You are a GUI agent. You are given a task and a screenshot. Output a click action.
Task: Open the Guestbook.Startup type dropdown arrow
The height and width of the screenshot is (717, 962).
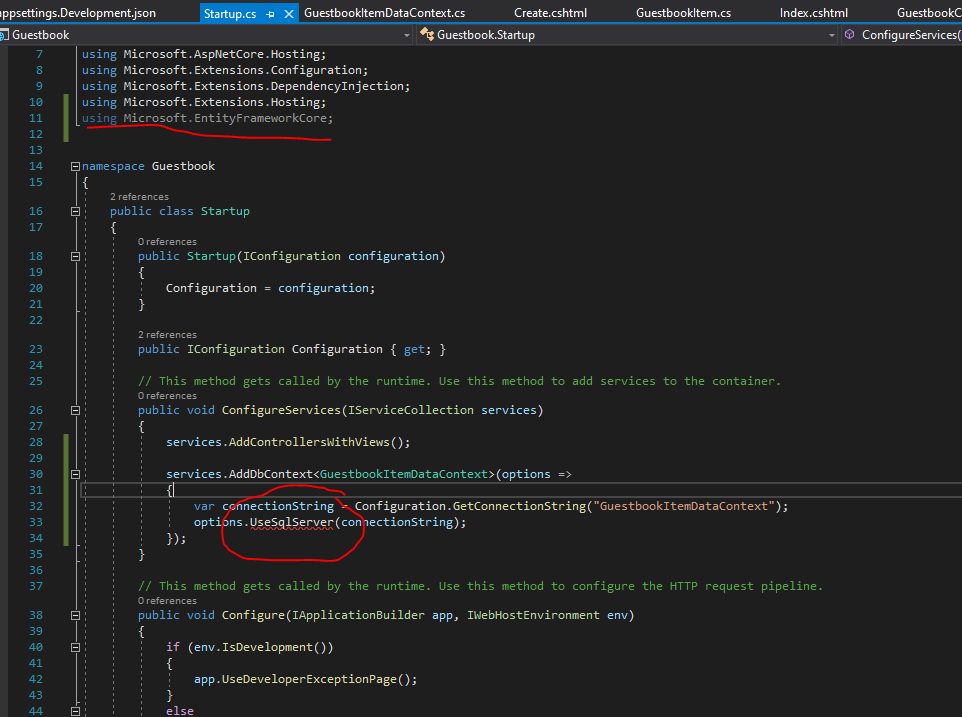point(831,36)
